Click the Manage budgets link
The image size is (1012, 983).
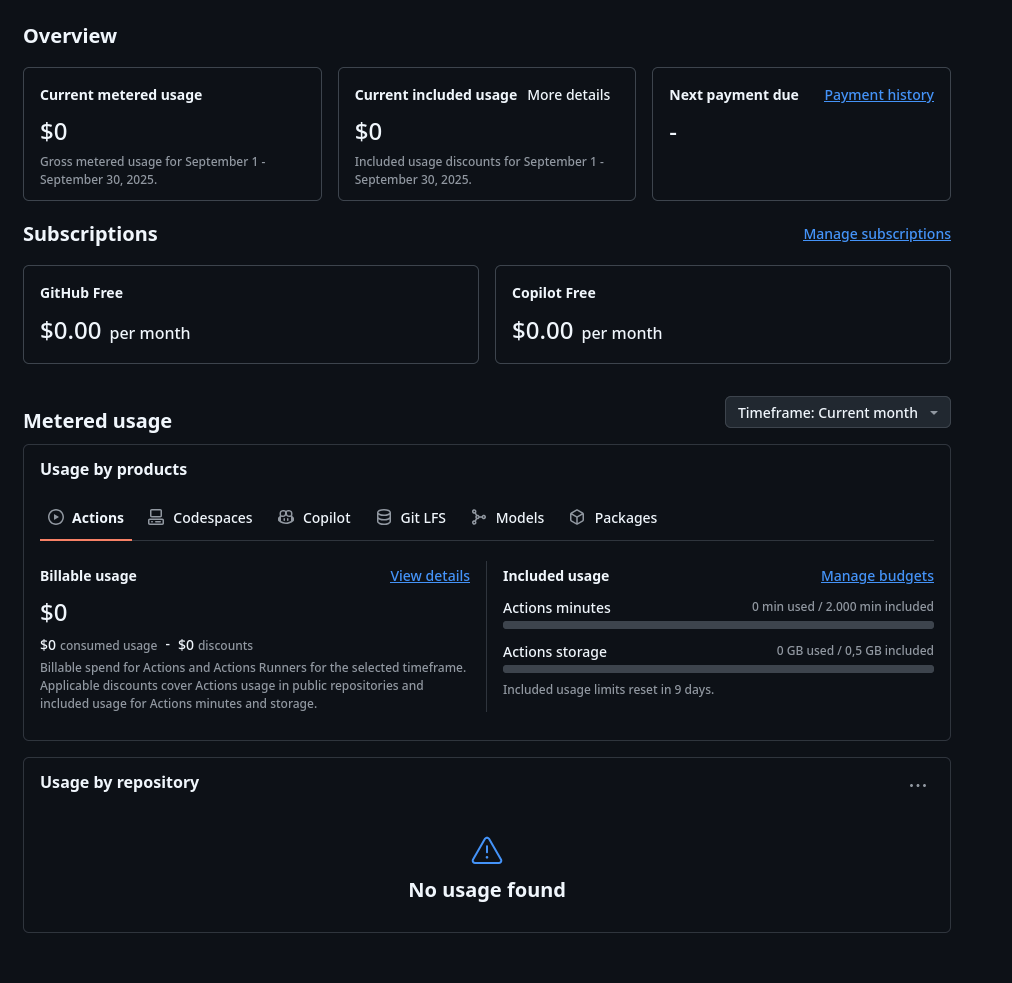coord(877,576)
